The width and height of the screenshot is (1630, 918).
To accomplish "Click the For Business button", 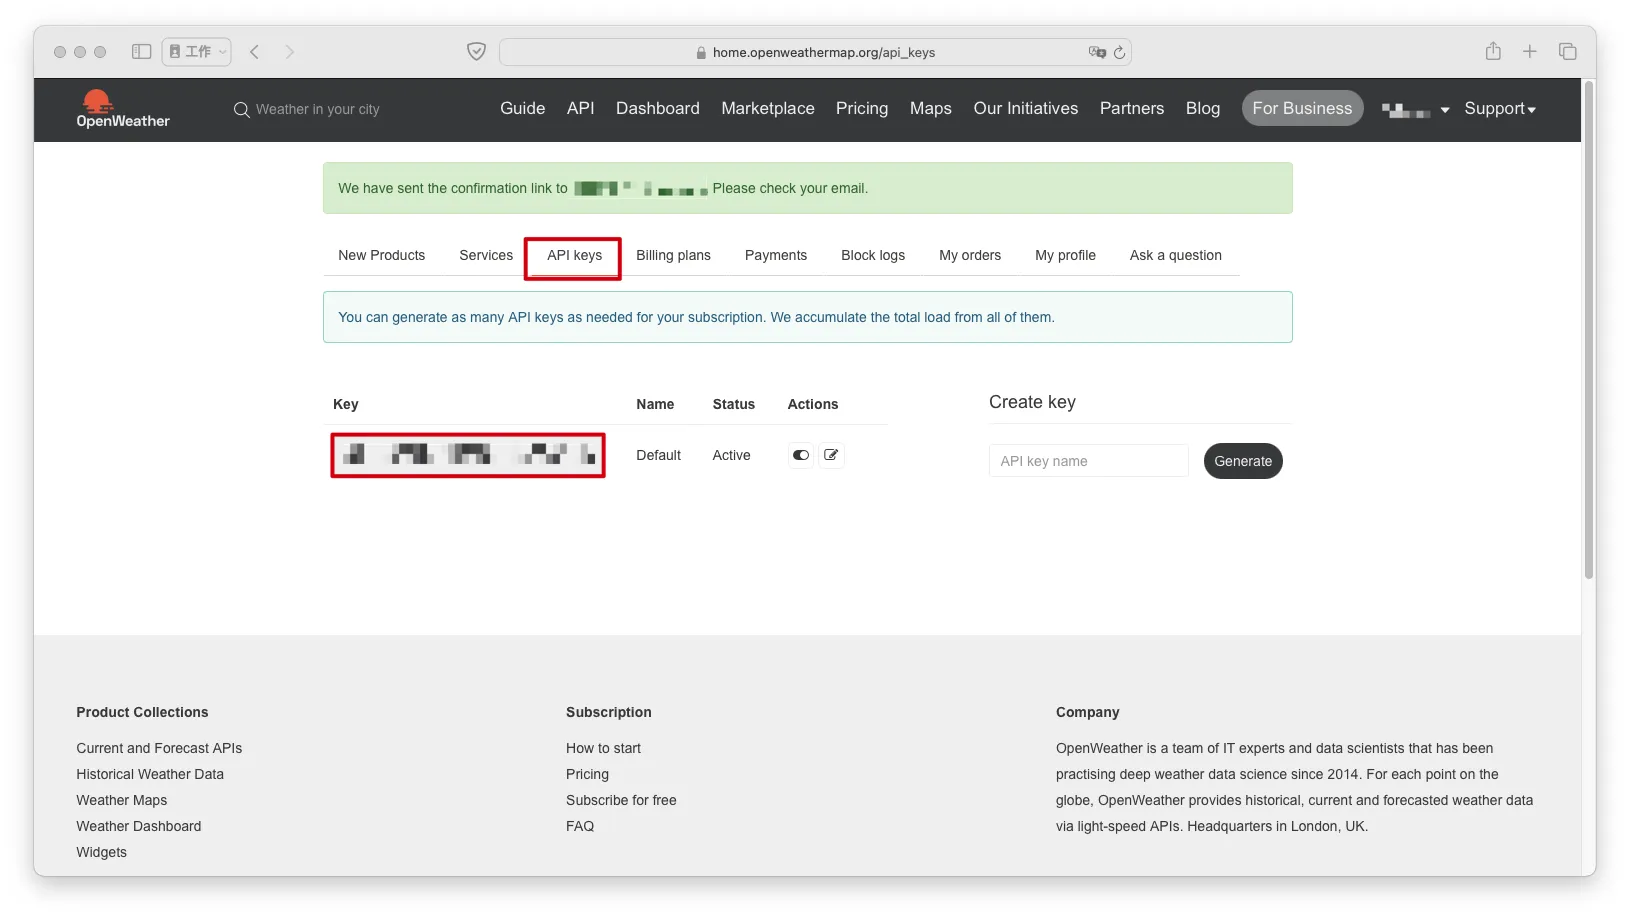I will (1301, 109).
